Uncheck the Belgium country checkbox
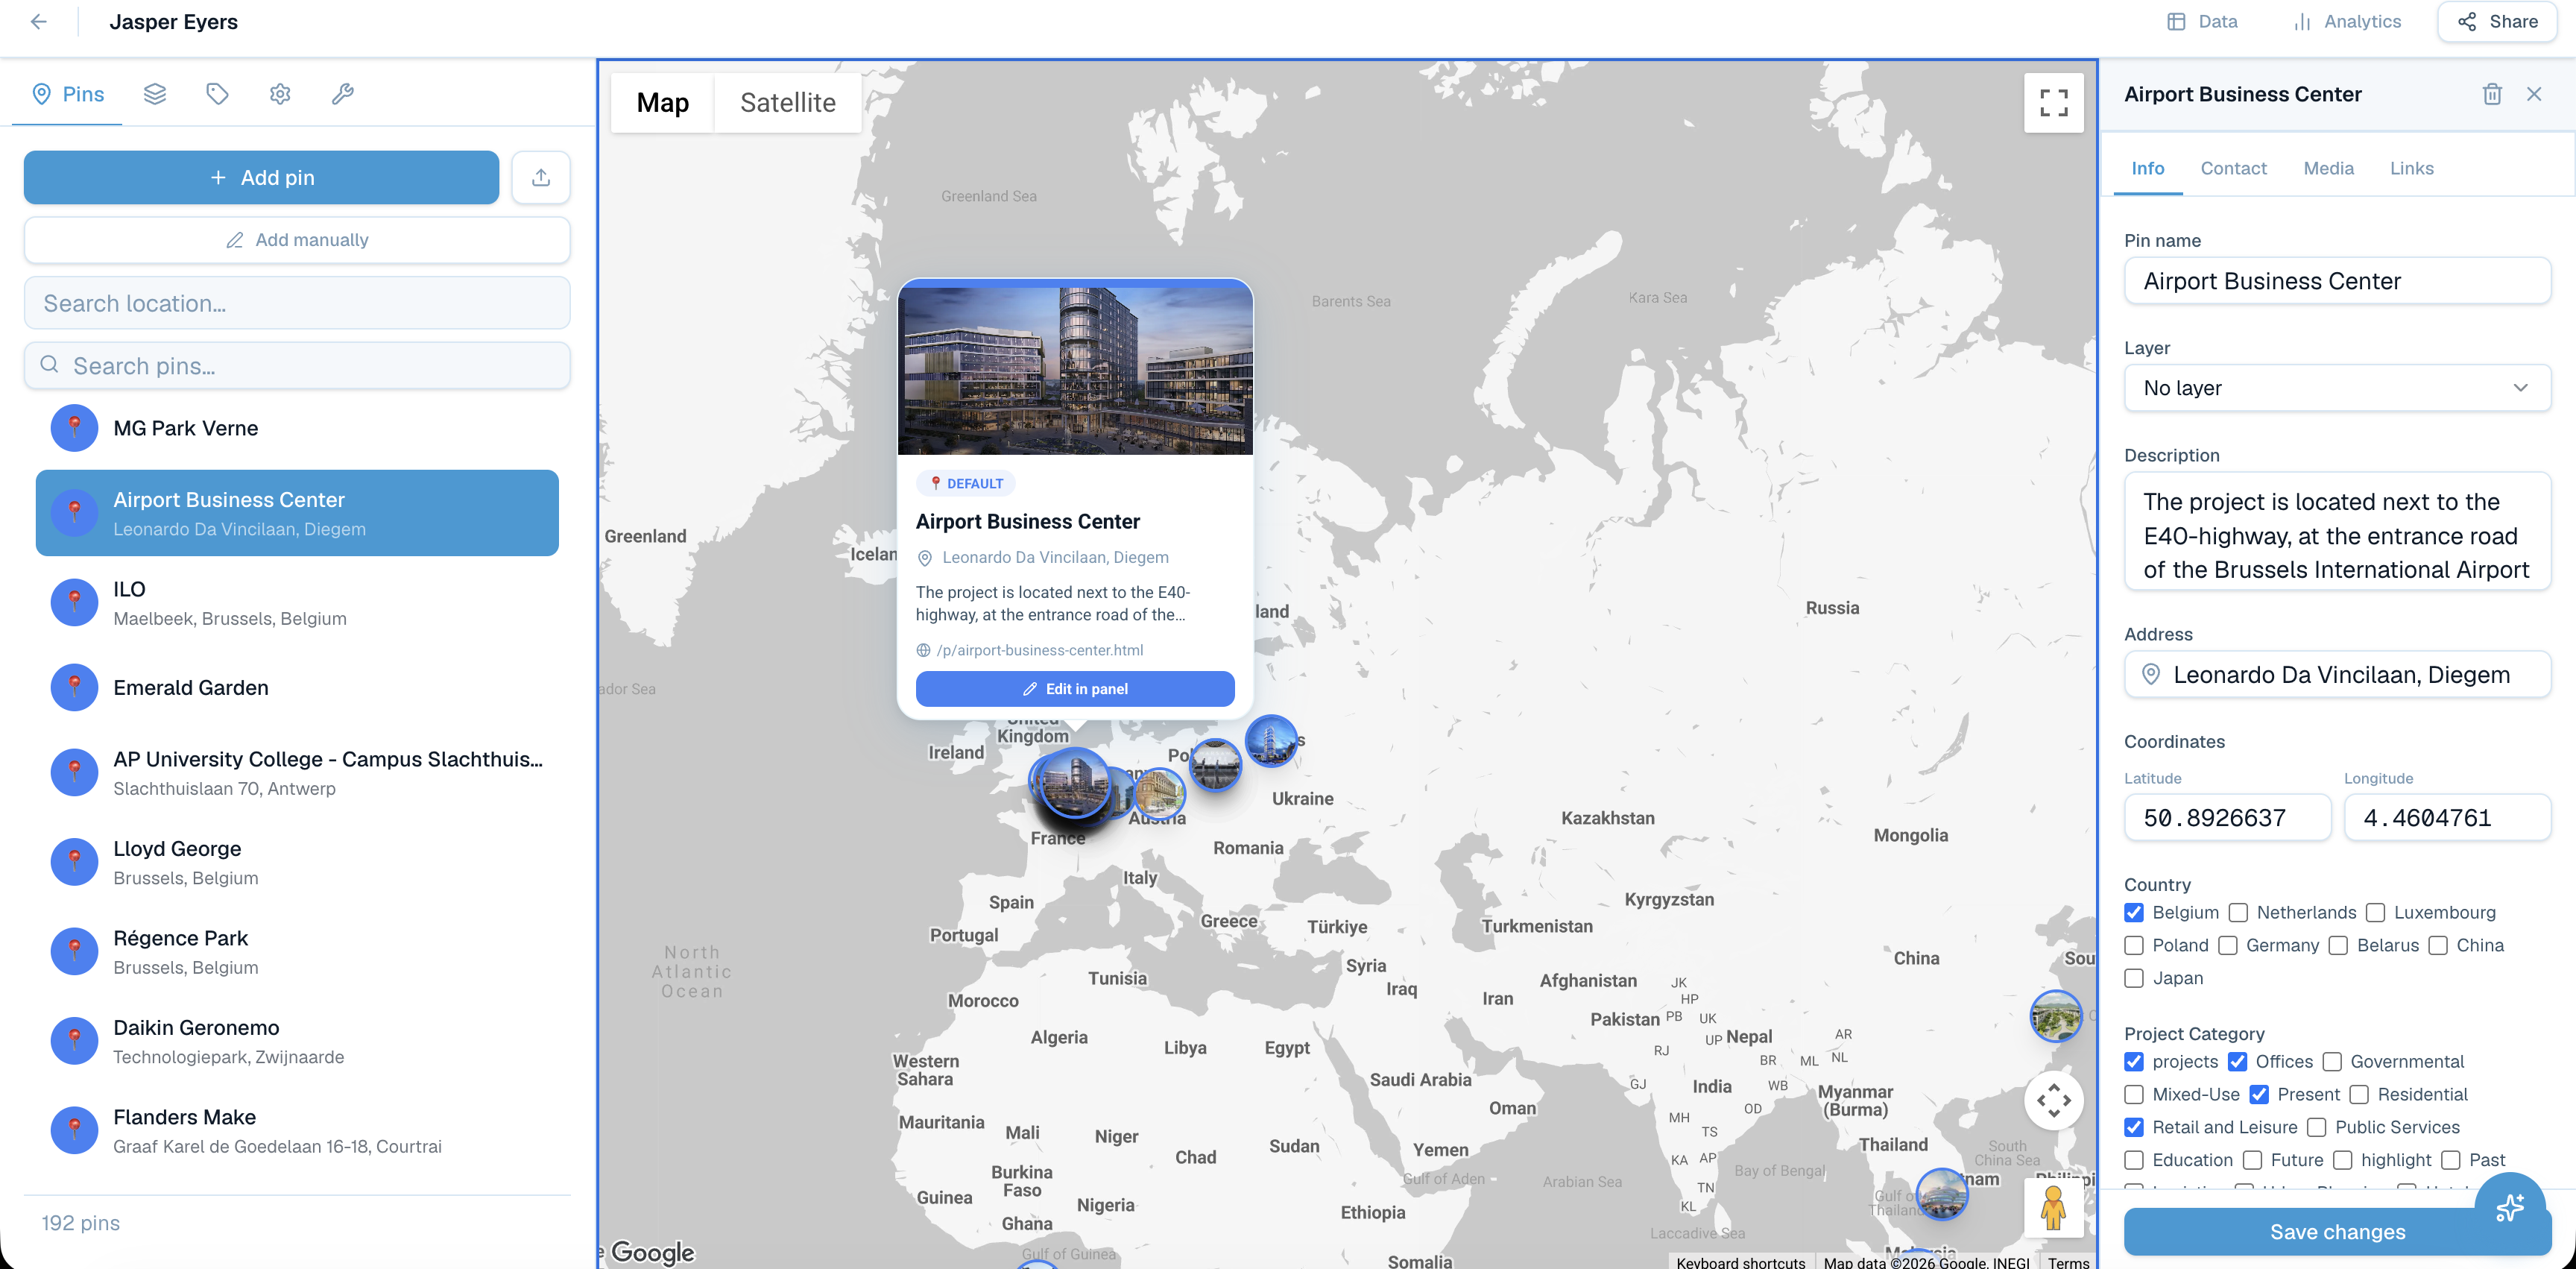 (2134, 912)
